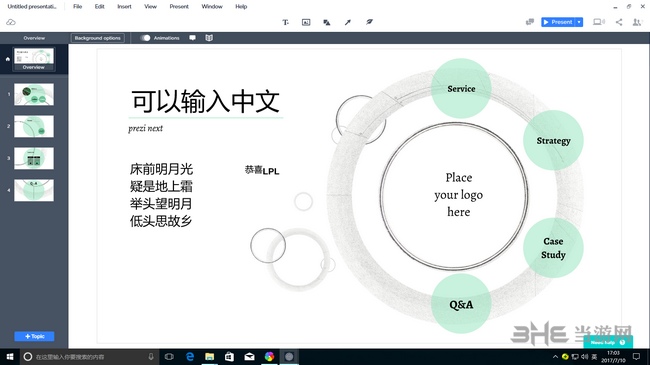Click the Strategy topic circle
650x365 pixels.
[x=553, y=140]
